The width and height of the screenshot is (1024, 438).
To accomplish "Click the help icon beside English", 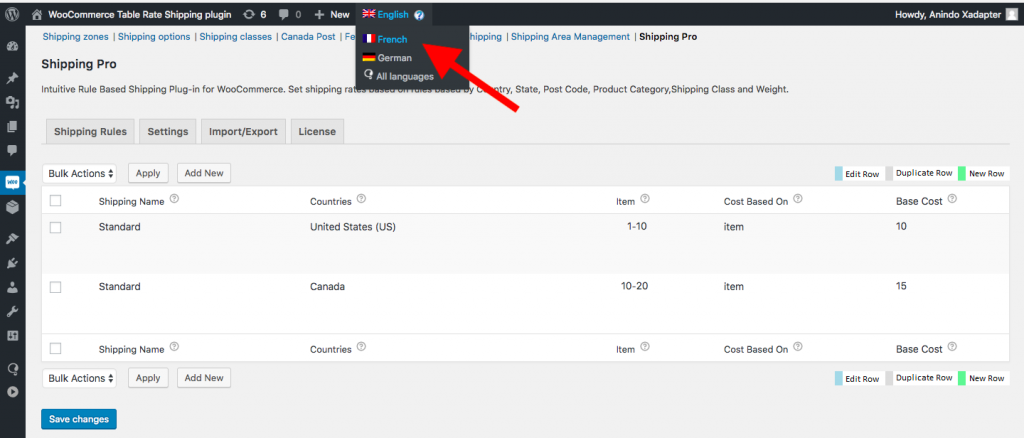I will 419,15.
